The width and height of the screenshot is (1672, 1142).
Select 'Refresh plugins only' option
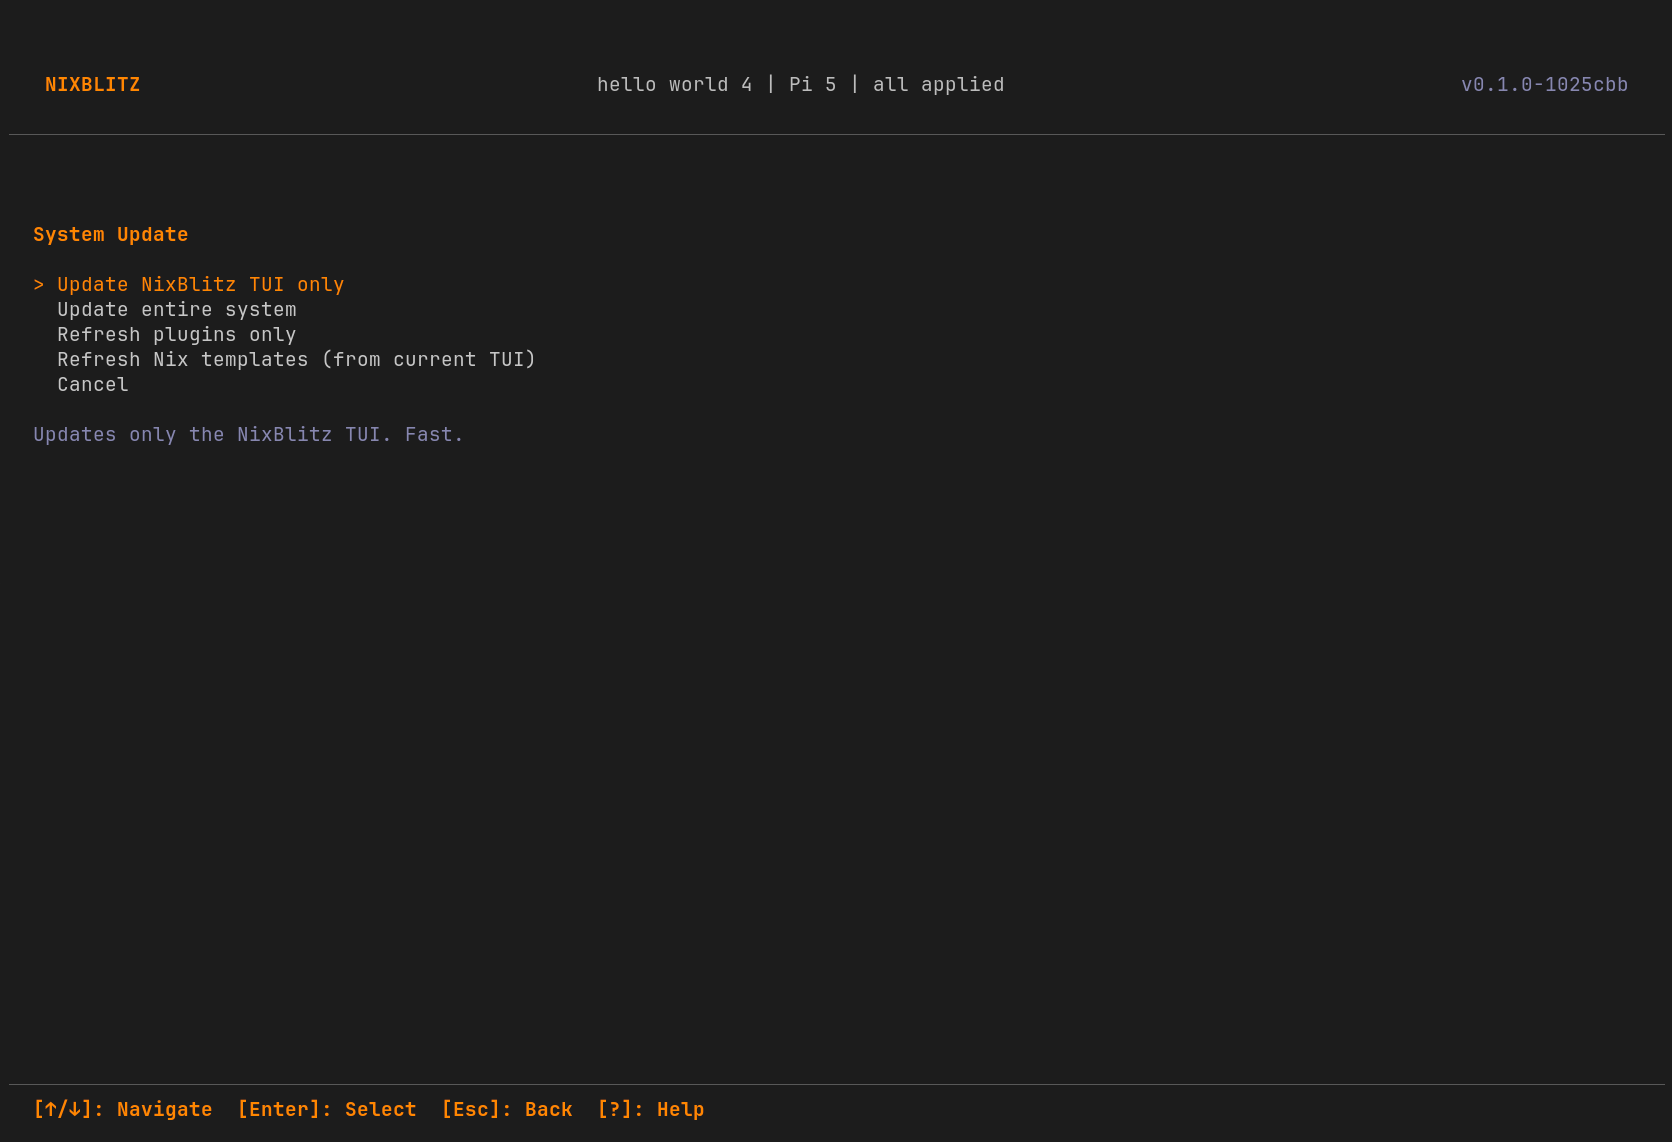[x=177, y=335]
